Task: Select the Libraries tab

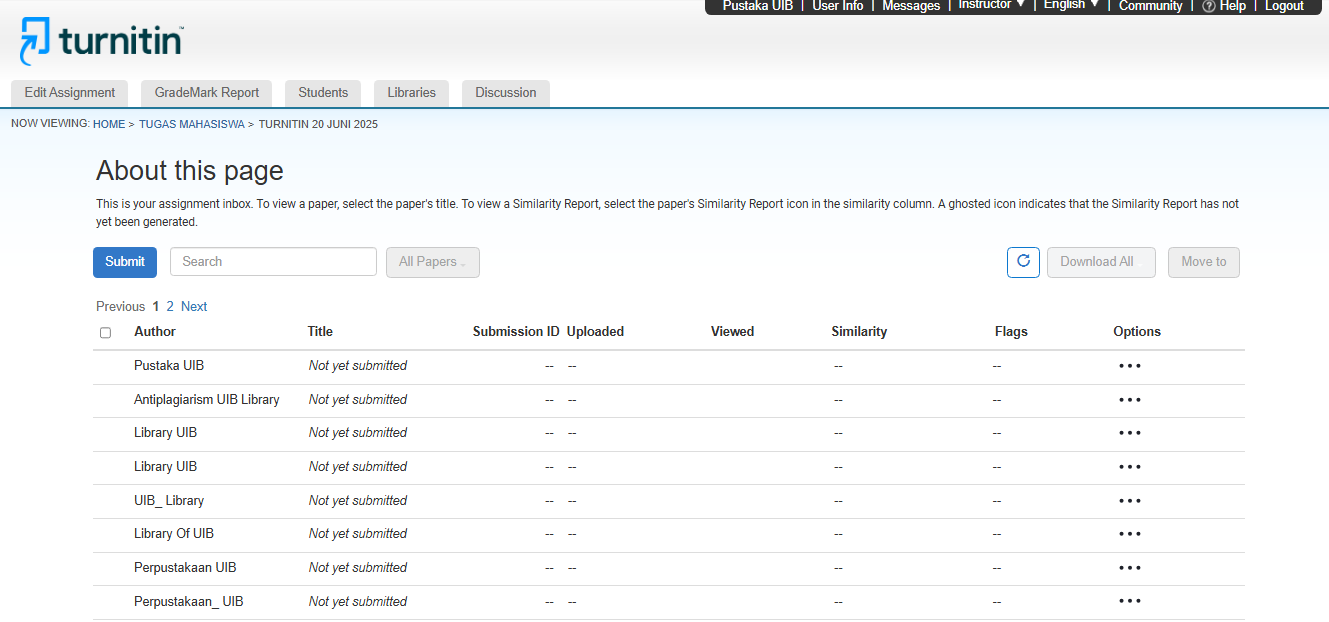Action: pyautogui.click(x=412, y=93)
